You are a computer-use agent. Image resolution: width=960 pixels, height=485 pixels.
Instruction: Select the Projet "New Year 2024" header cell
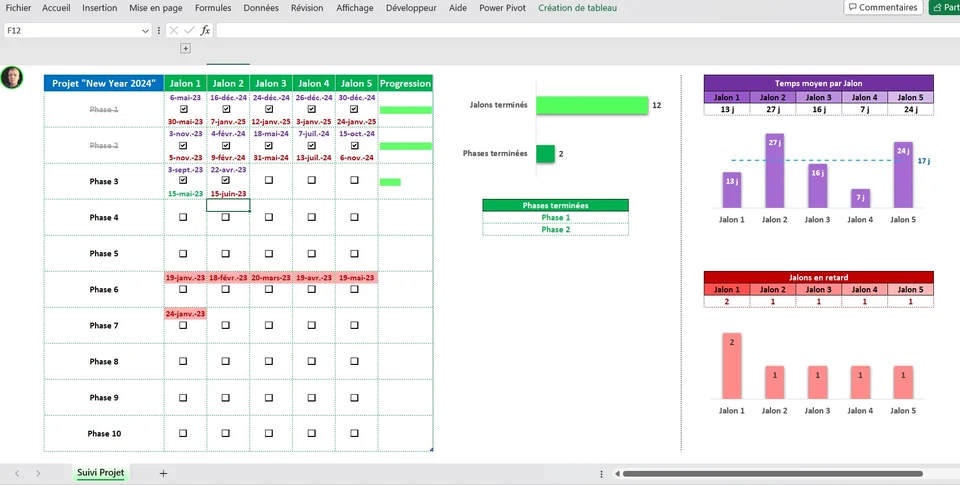pyautogui.click(x=104, y=83)
